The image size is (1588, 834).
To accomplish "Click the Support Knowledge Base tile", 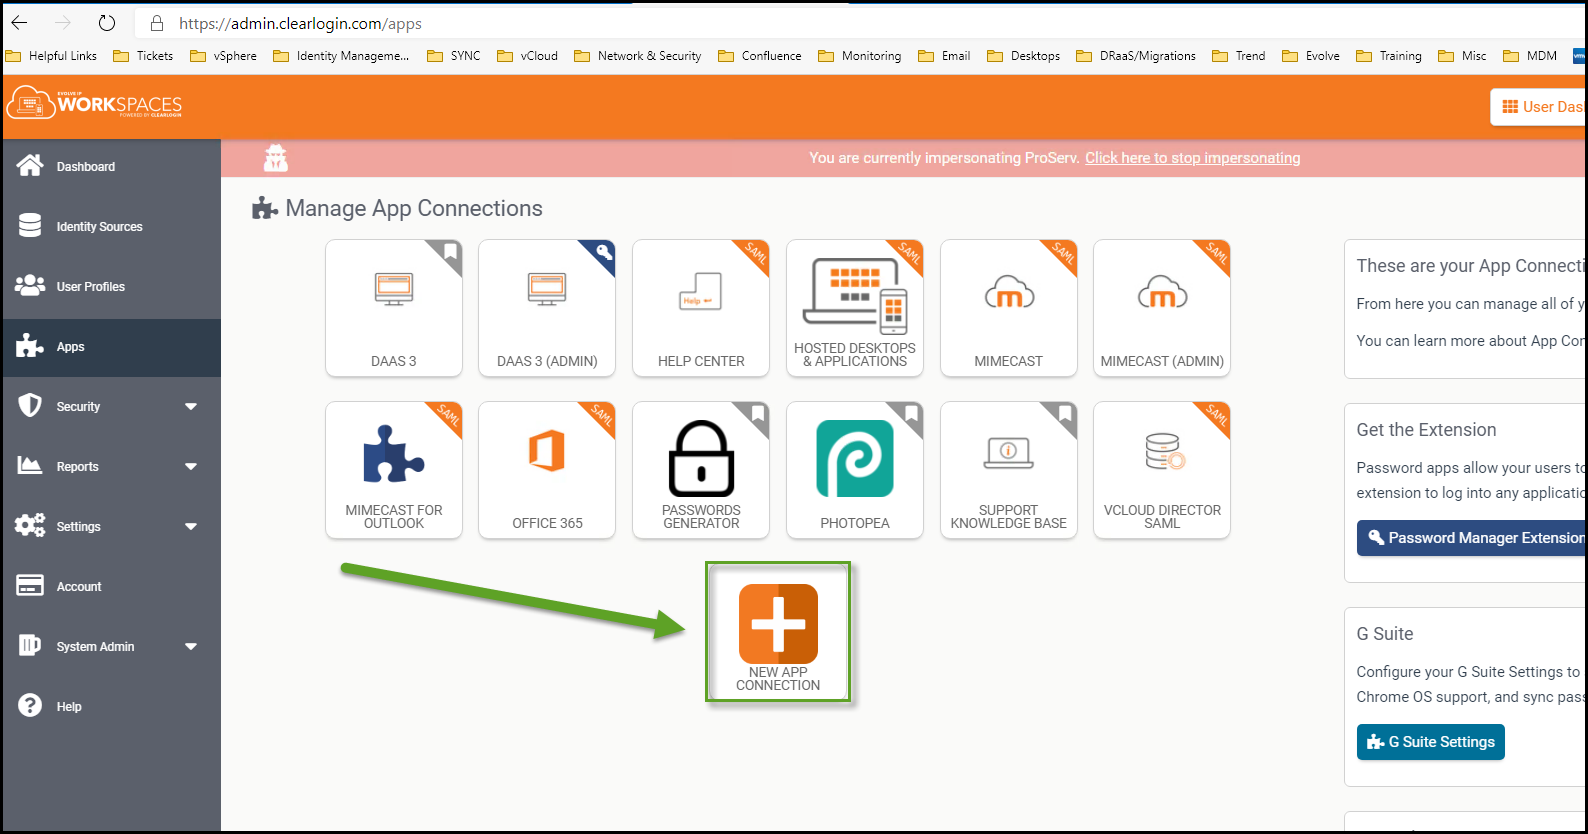I will [x=1008, y=470].
